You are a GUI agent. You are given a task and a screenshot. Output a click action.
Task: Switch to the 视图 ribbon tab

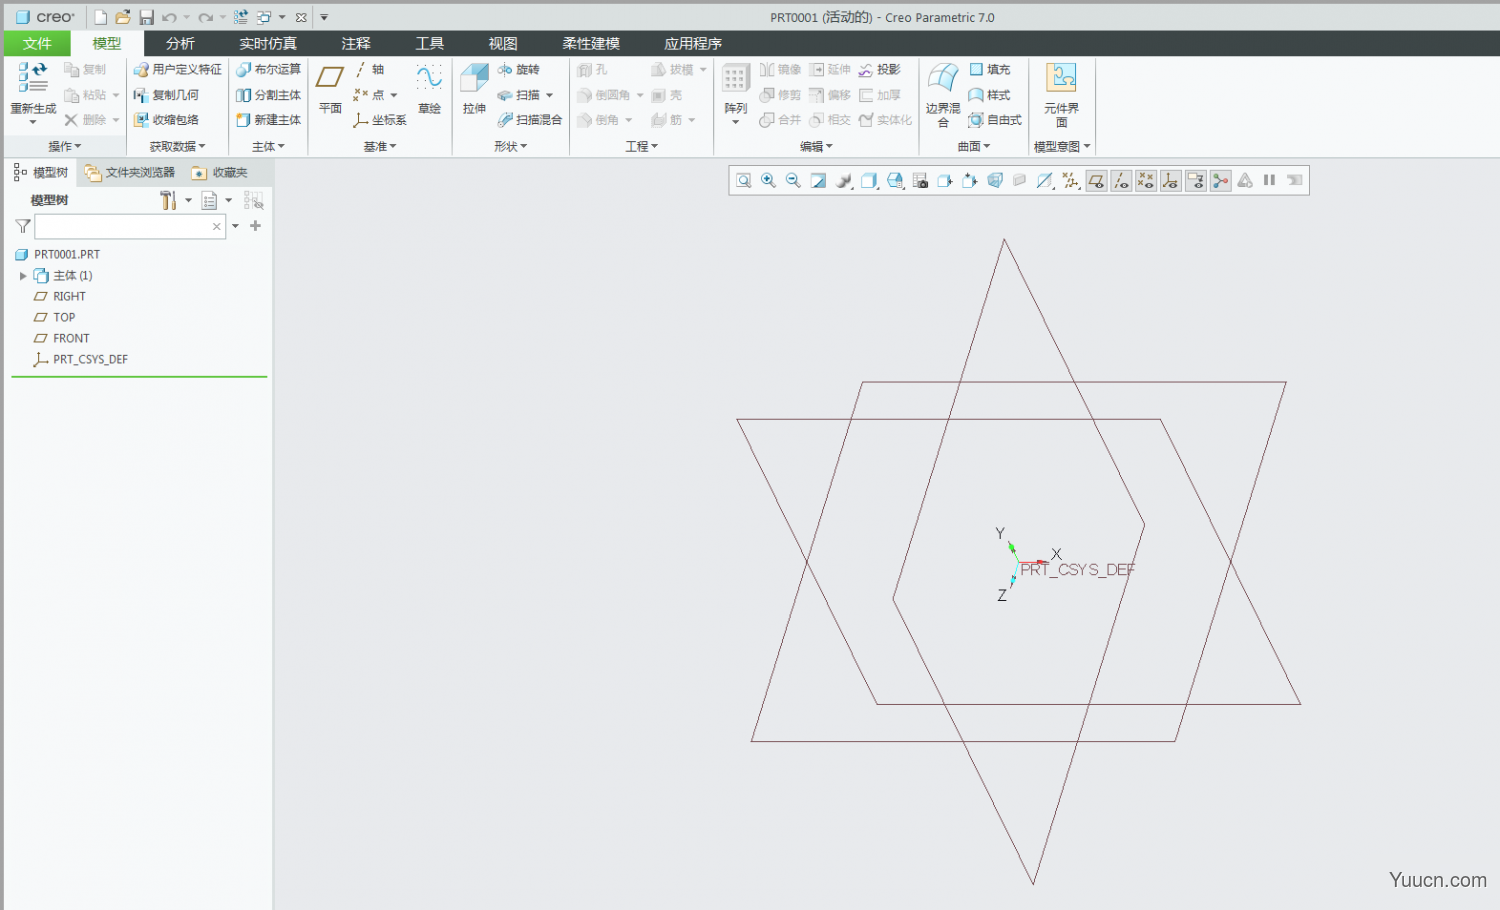pos(503,43)
